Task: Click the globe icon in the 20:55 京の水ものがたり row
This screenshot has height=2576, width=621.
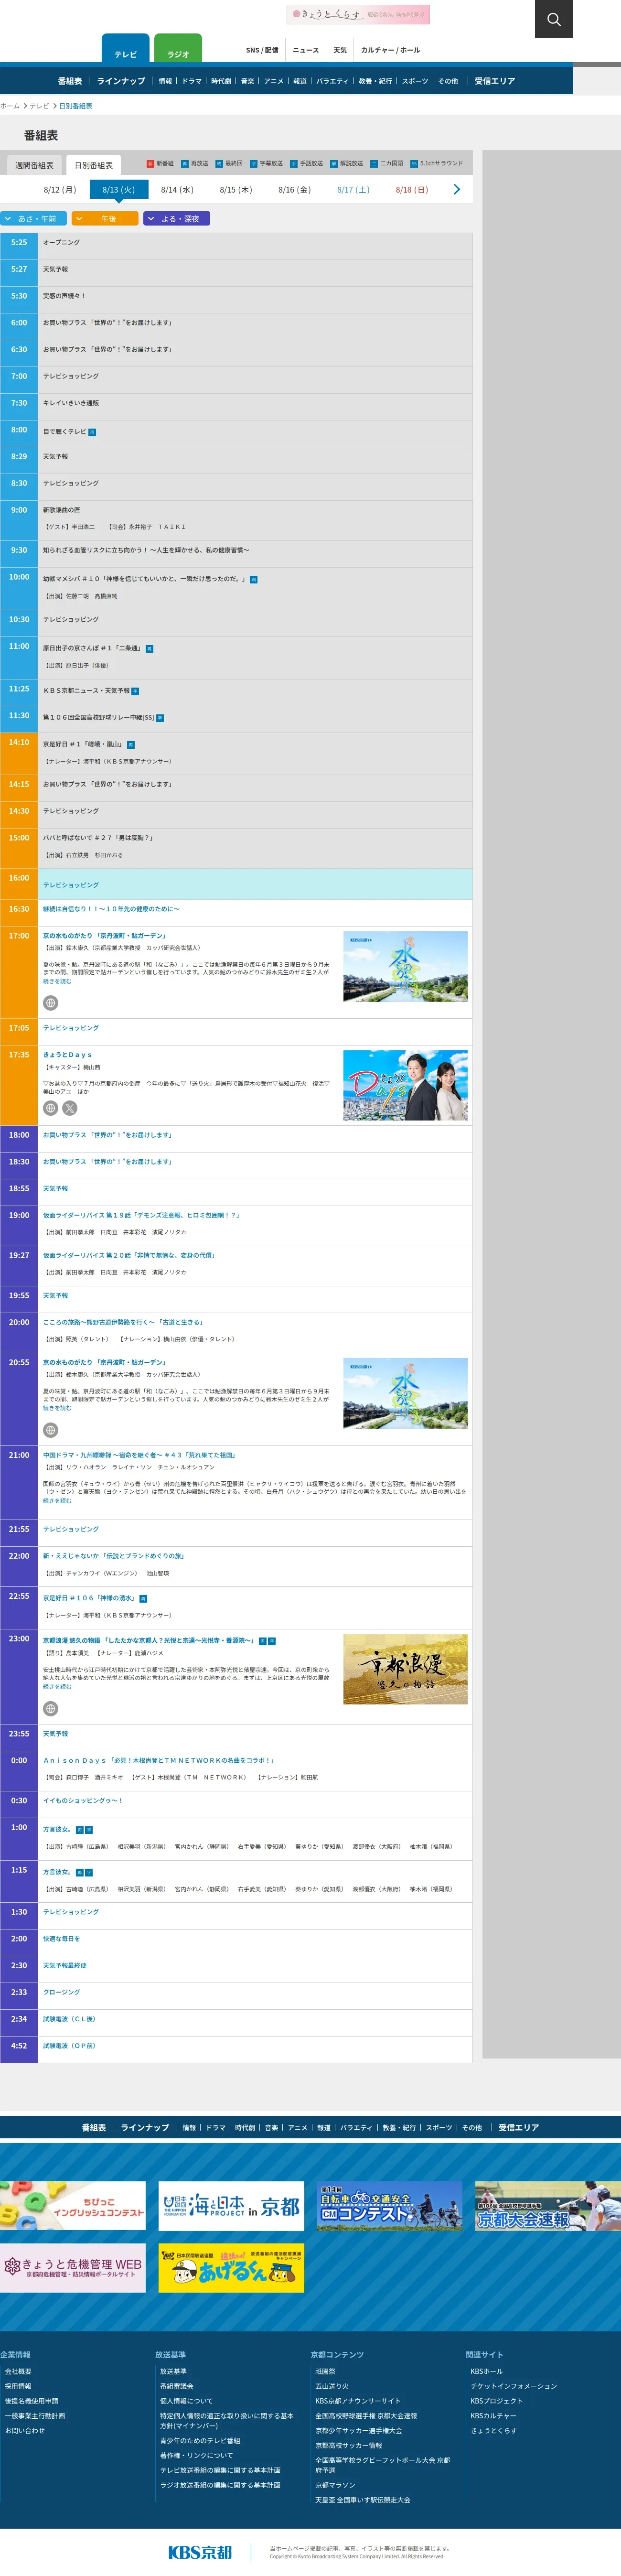Action: (x=51, y=1430)
